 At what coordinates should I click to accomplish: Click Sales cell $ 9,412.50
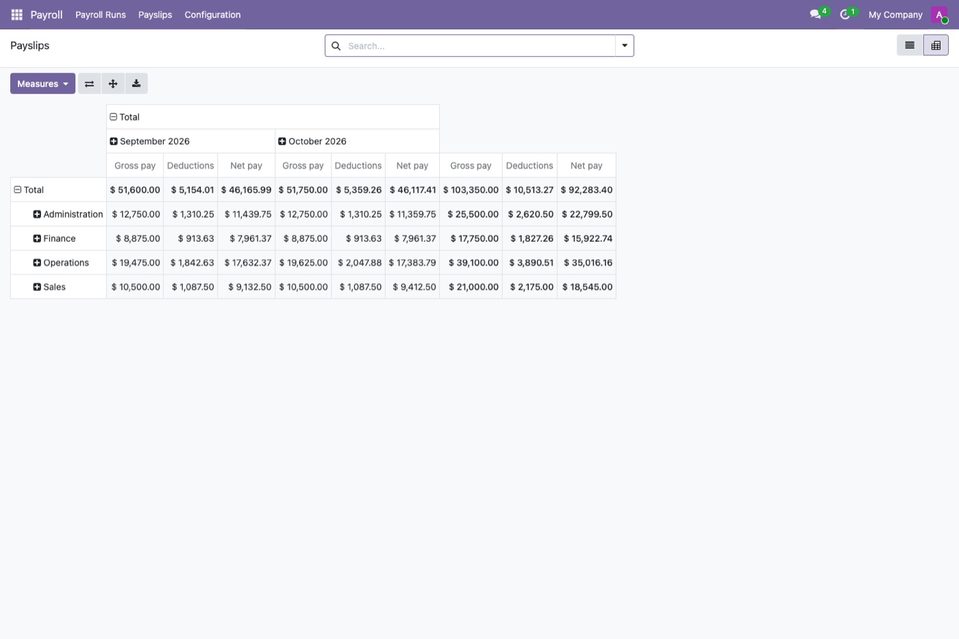412,287
